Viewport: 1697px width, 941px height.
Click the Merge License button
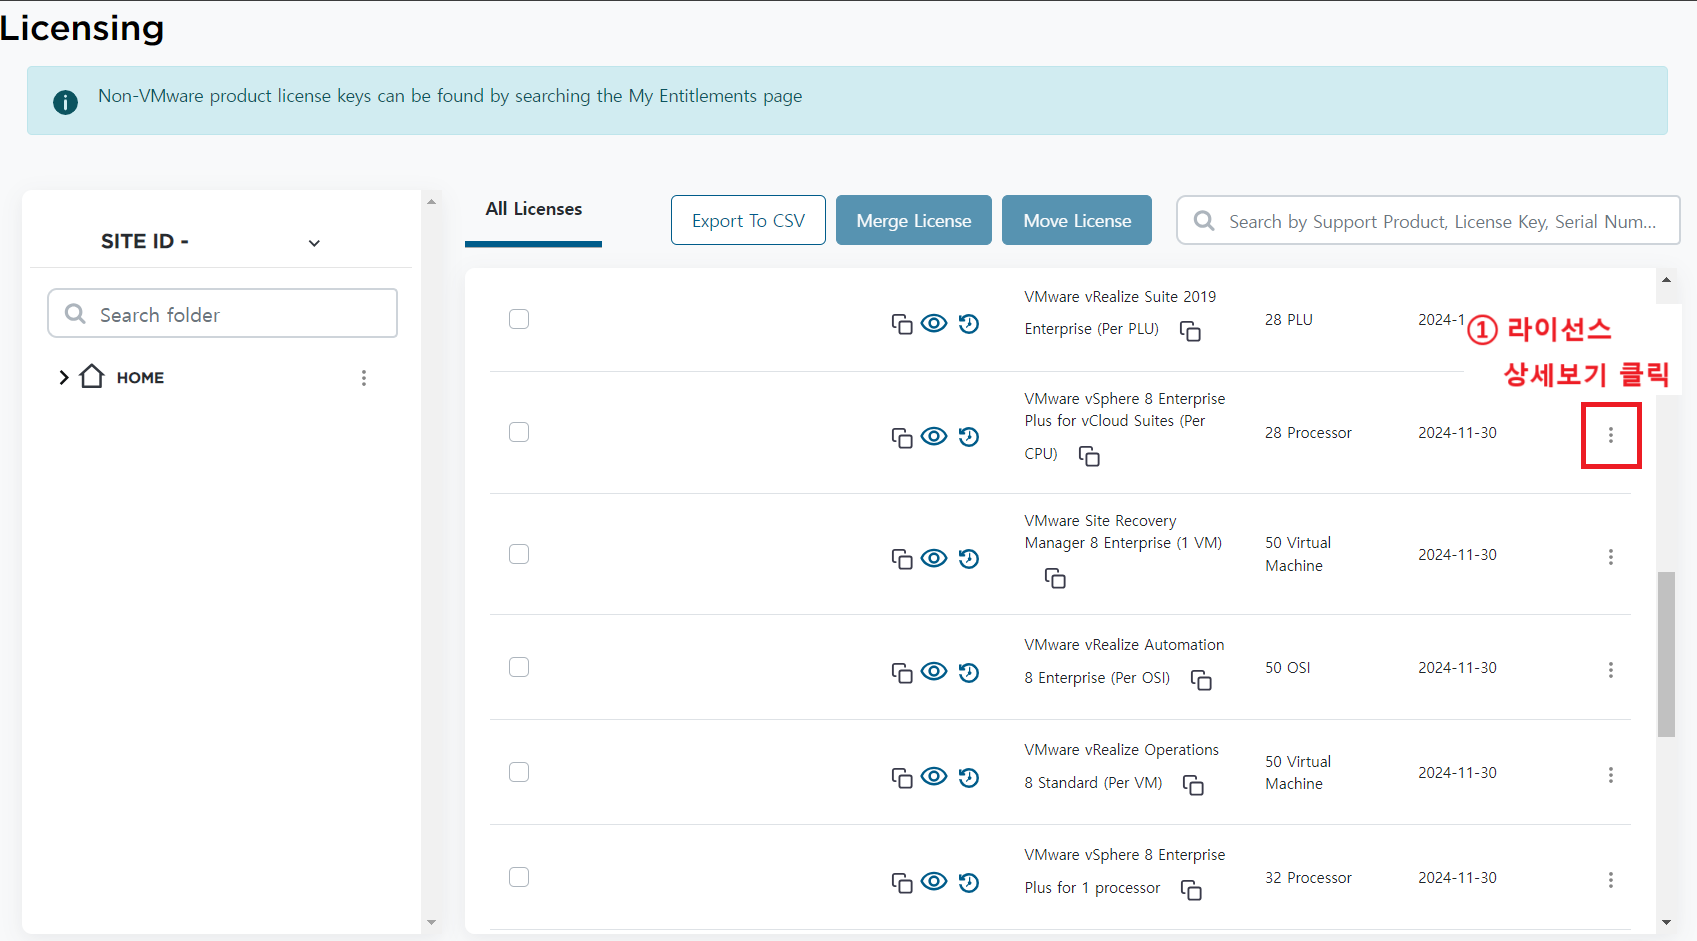tap(913, 220)
